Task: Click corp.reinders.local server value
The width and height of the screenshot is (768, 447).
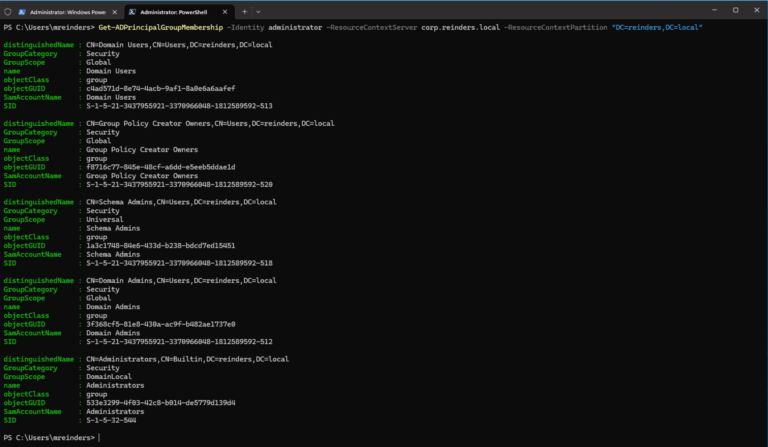Action: [x=460, y=27]
